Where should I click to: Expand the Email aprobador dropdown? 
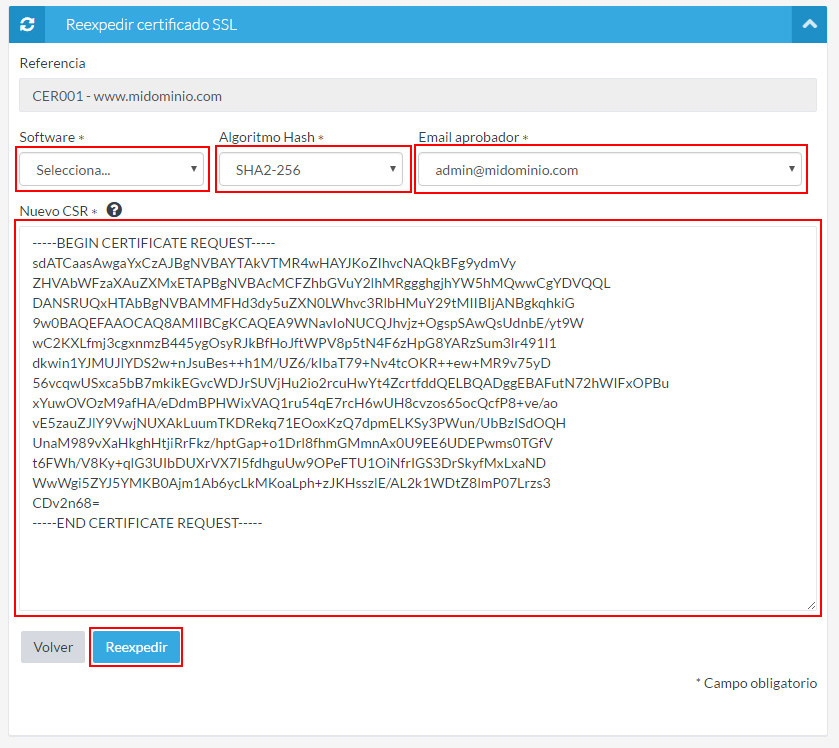610,170
